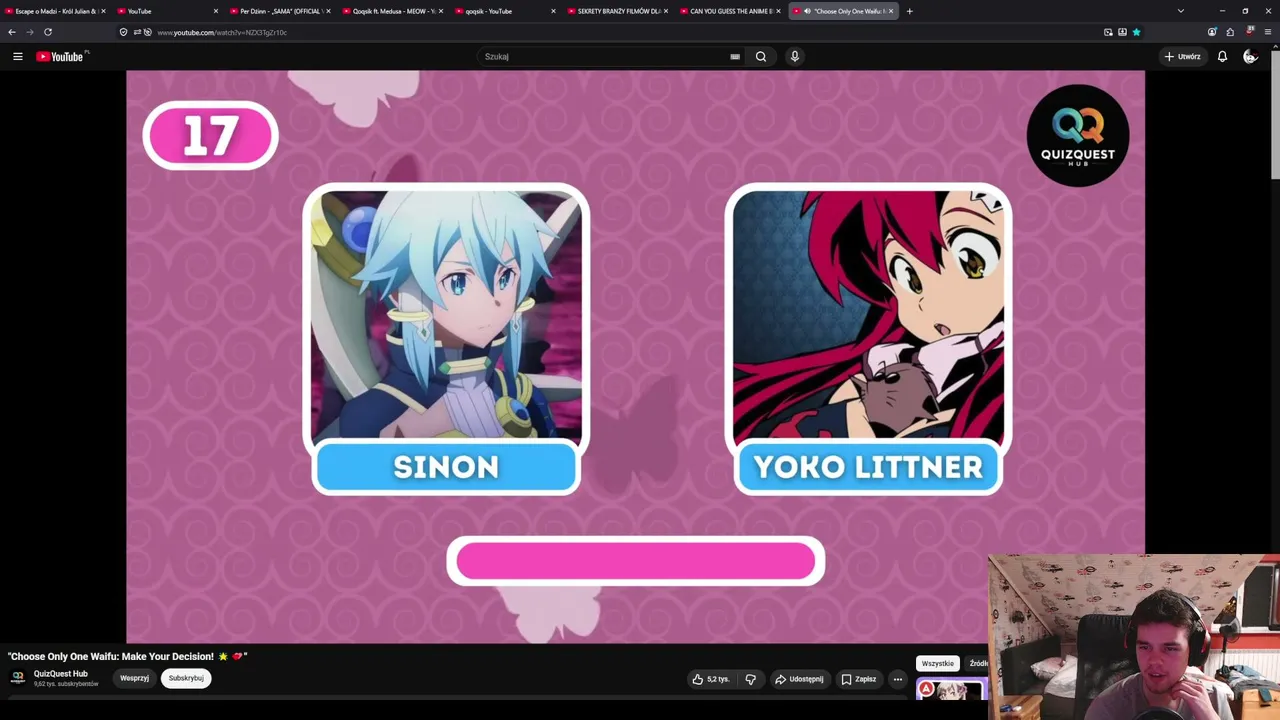Open the tracking protection shield icon
Image resolution: width=1280 pixels, height=720 pixels.
[x=123, y=32]
